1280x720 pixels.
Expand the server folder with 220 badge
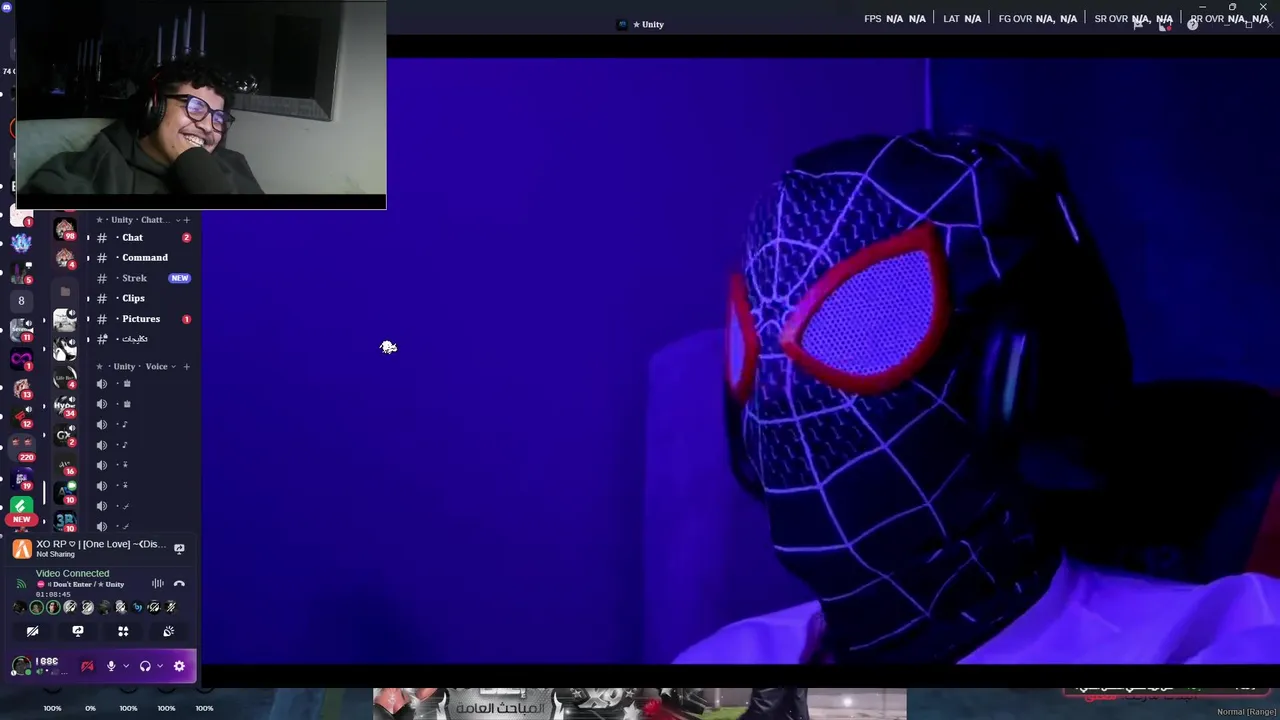[x=21, y=446]
